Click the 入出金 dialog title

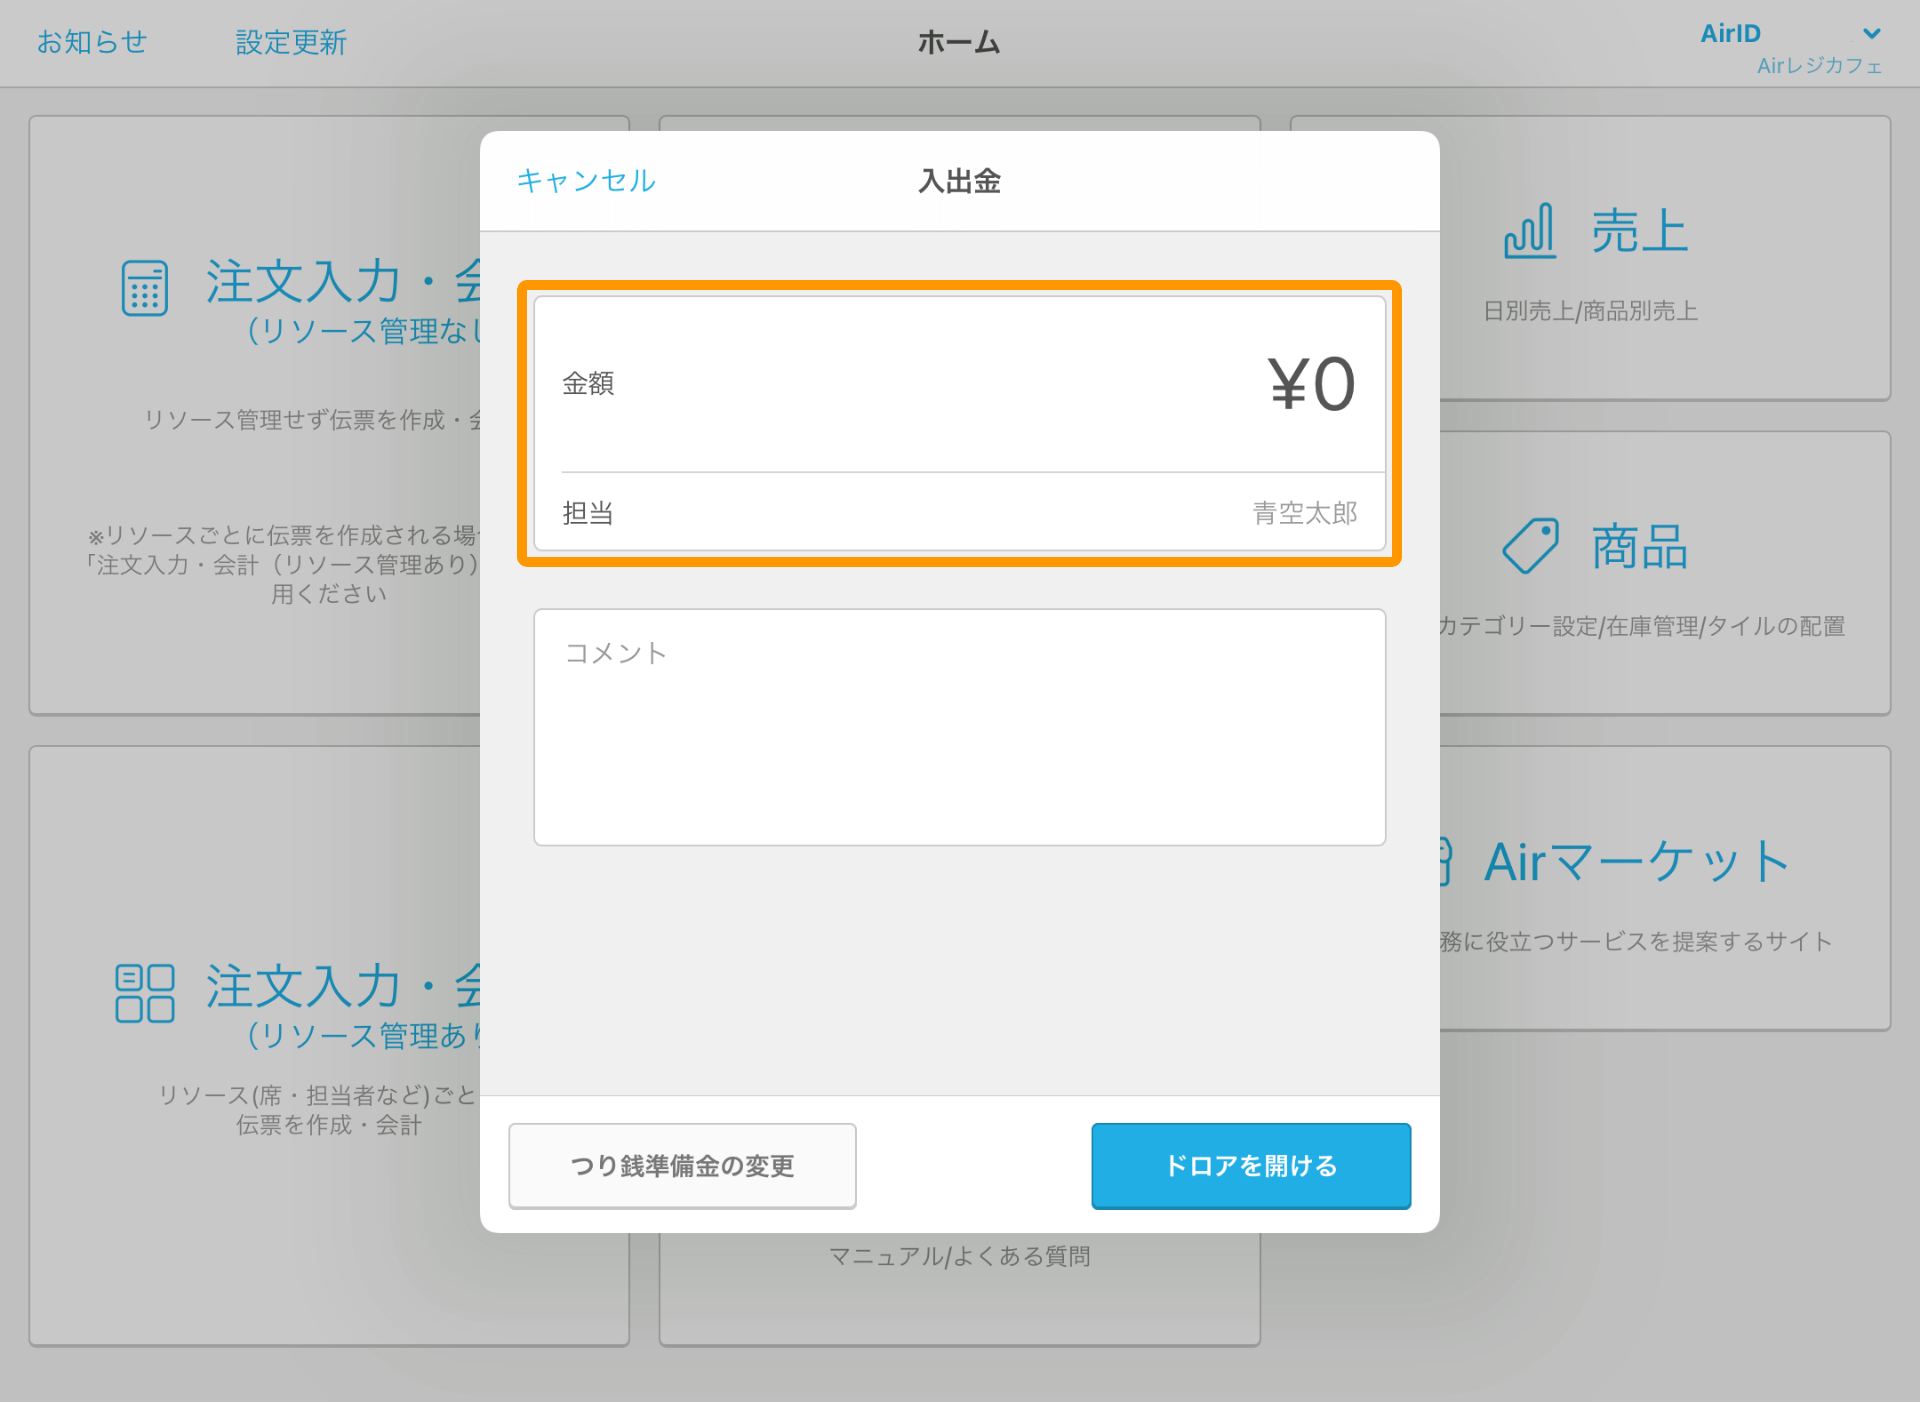[959, 181]
